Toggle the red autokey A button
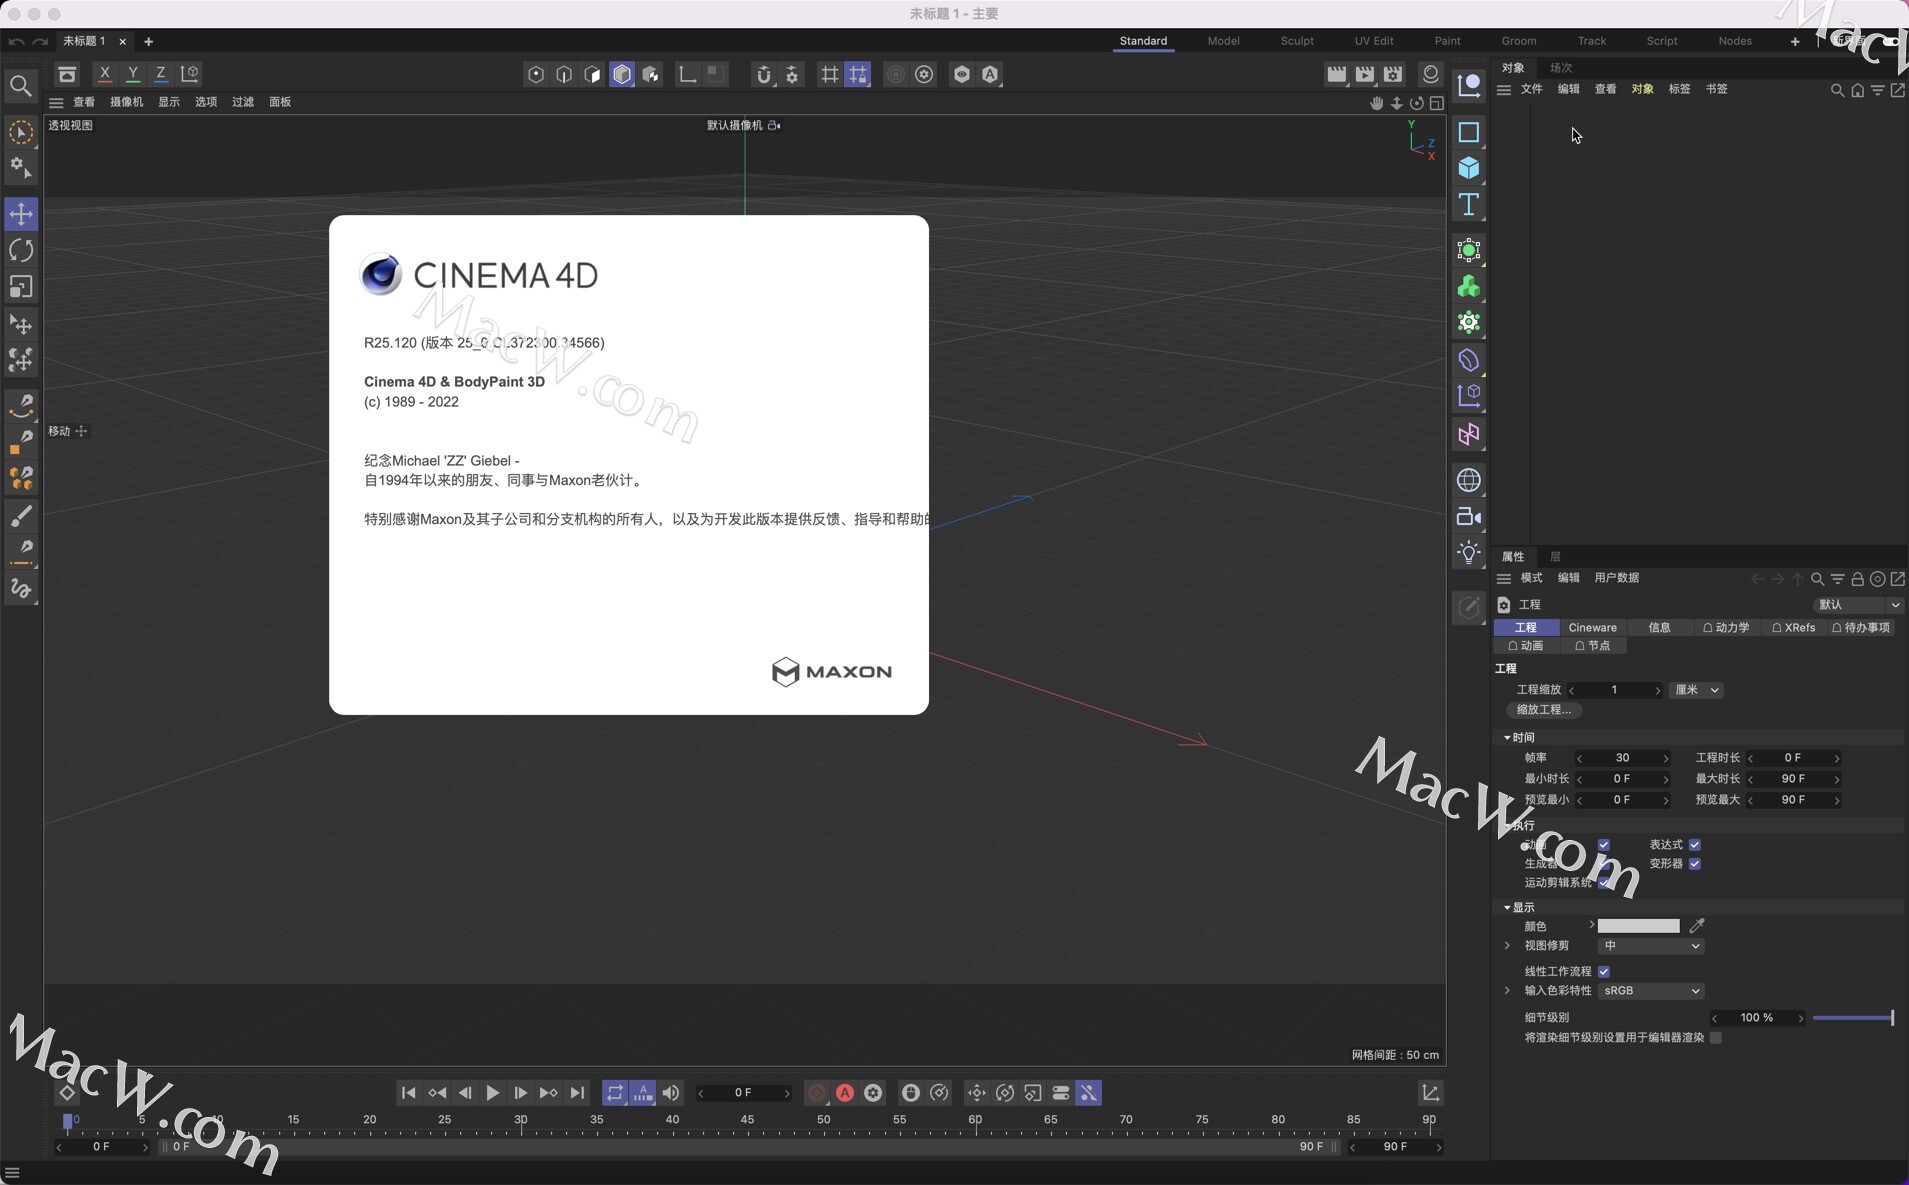The height and width of the screenshot is (1185, 1909). (845, 1093)
